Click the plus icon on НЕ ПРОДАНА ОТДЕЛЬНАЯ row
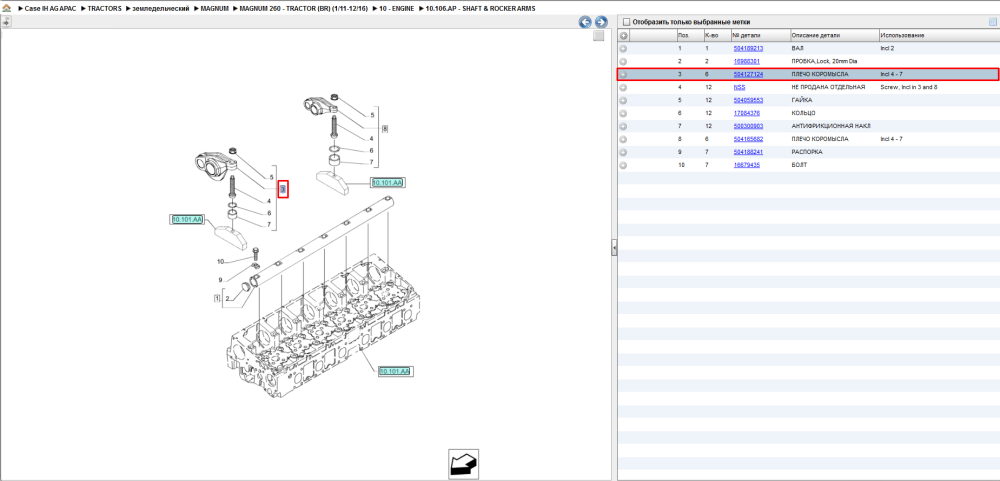The image size is (1000, 481). click(623, 87)
